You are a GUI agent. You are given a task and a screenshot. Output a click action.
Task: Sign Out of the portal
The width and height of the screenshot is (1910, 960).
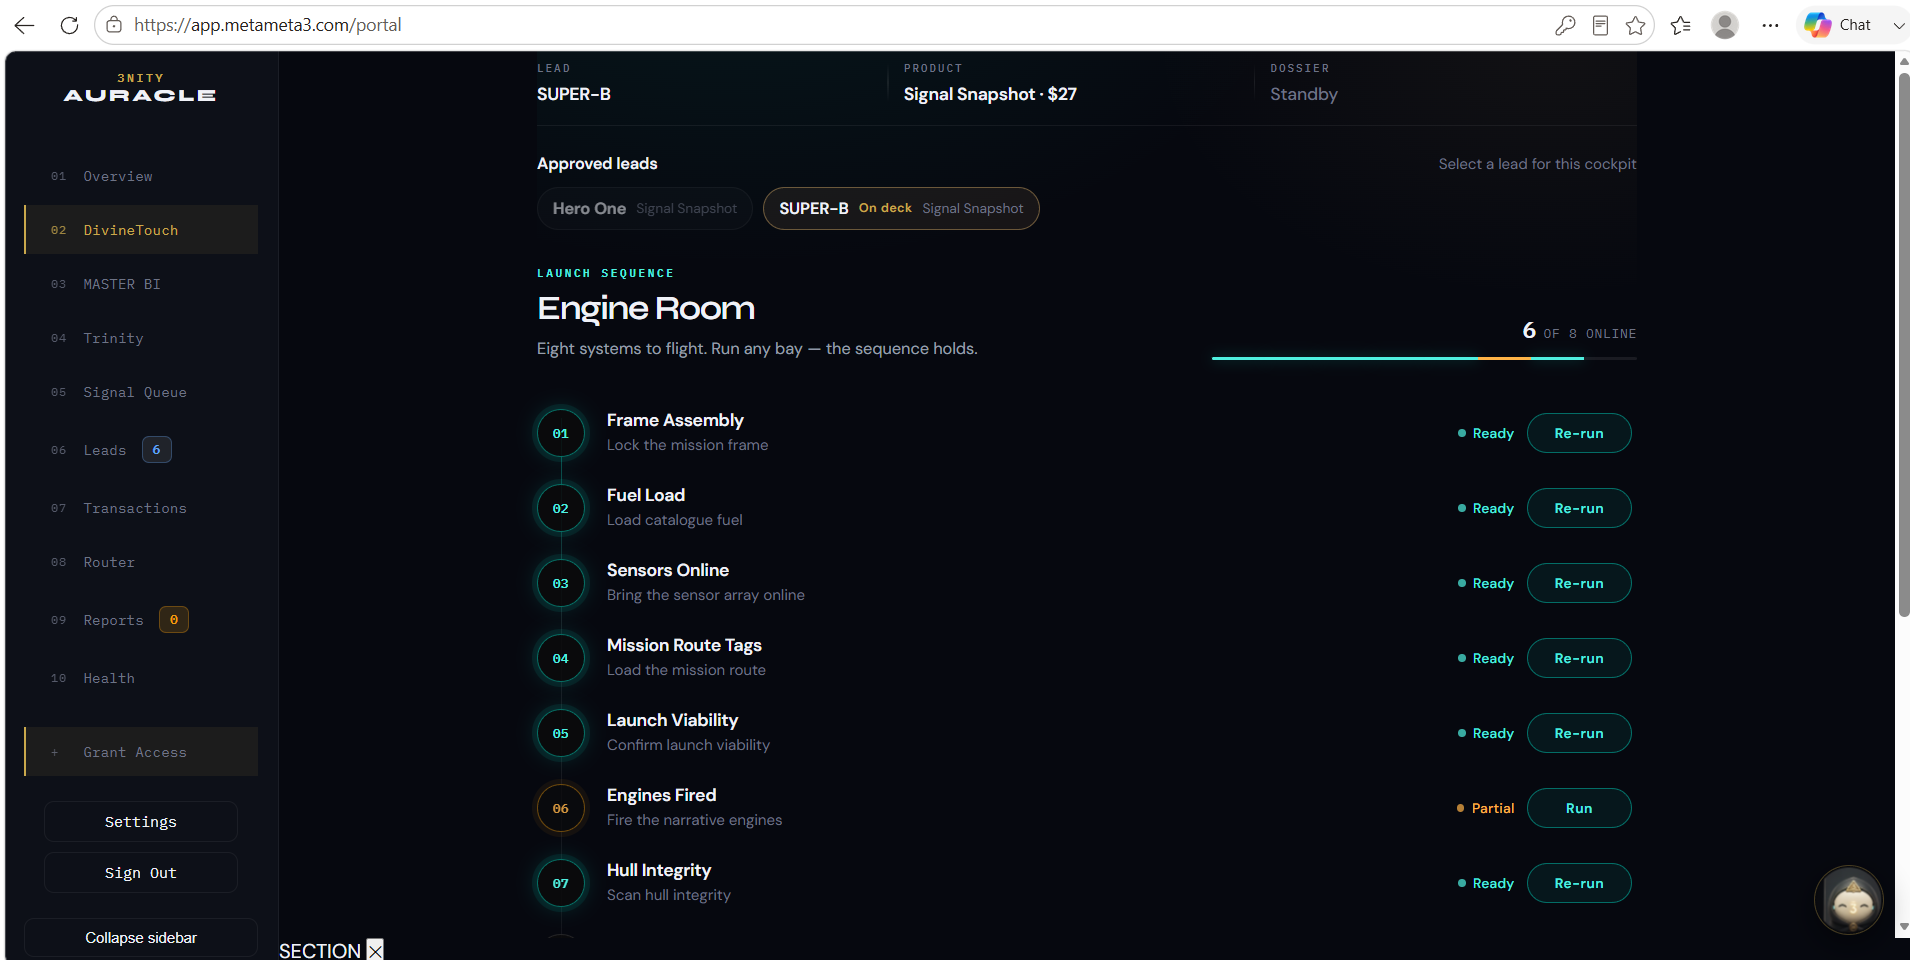(141, 873)
